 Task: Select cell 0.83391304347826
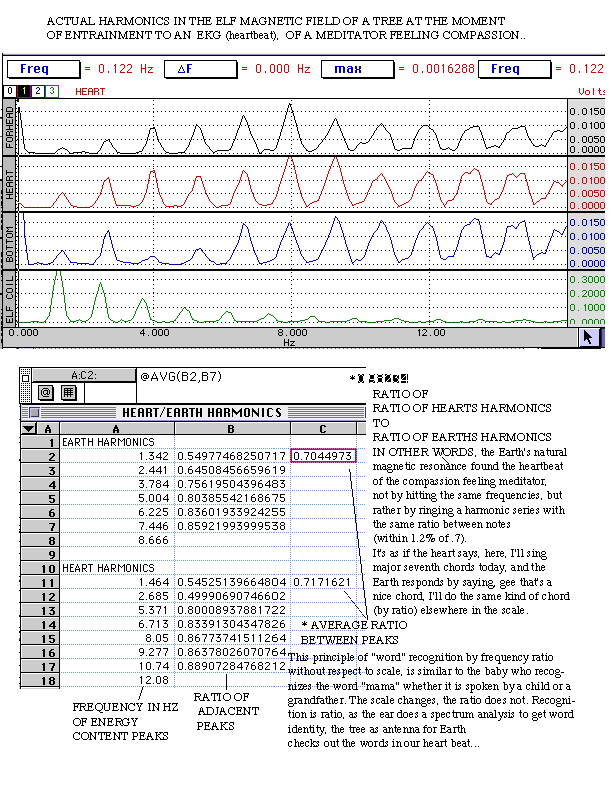tap(232, 625)
